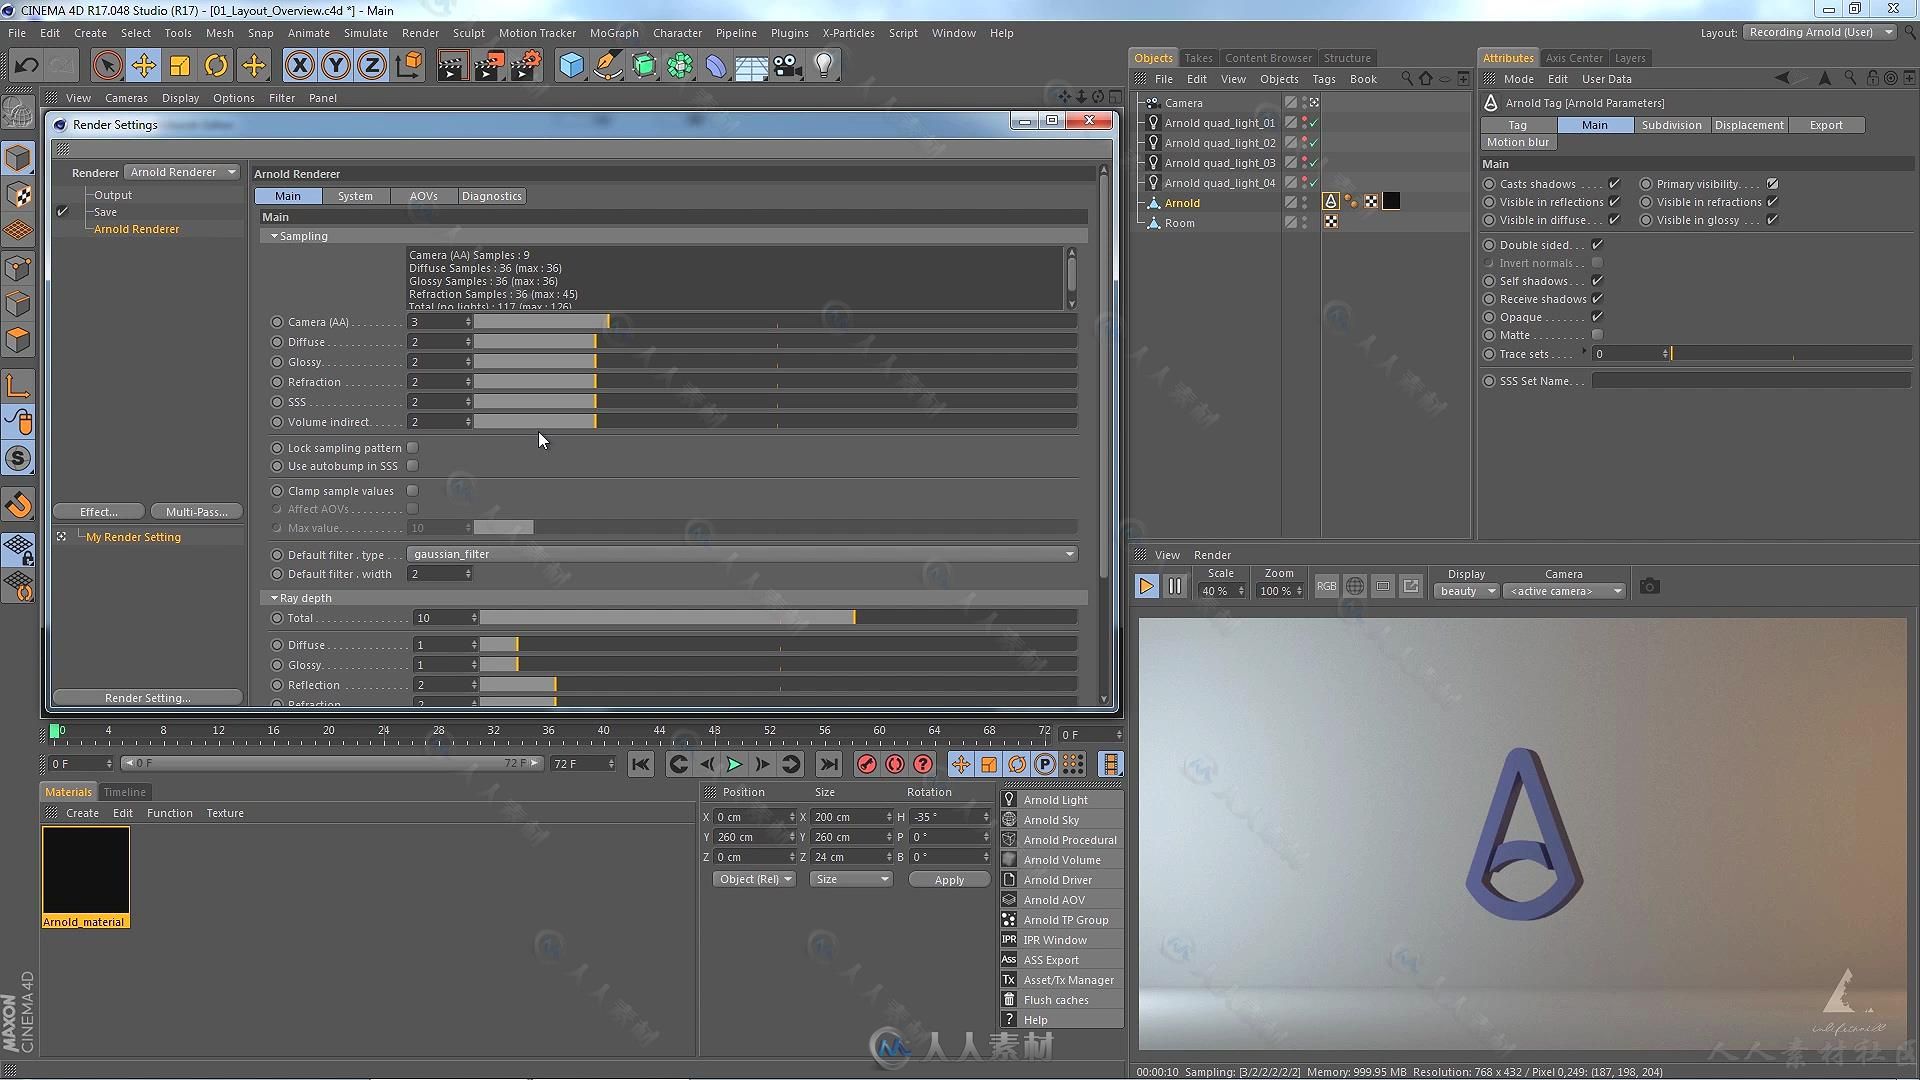This screenshot has height=1080, width=1920.
Task: Add a Floor grid object
Action: click(751, 66)
